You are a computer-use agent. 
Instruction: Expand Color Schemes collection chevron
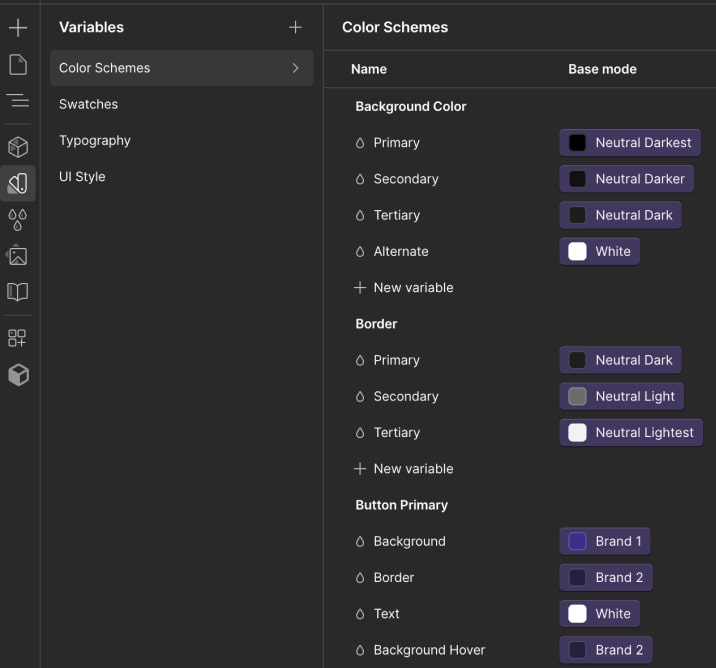tap(295, 68)
